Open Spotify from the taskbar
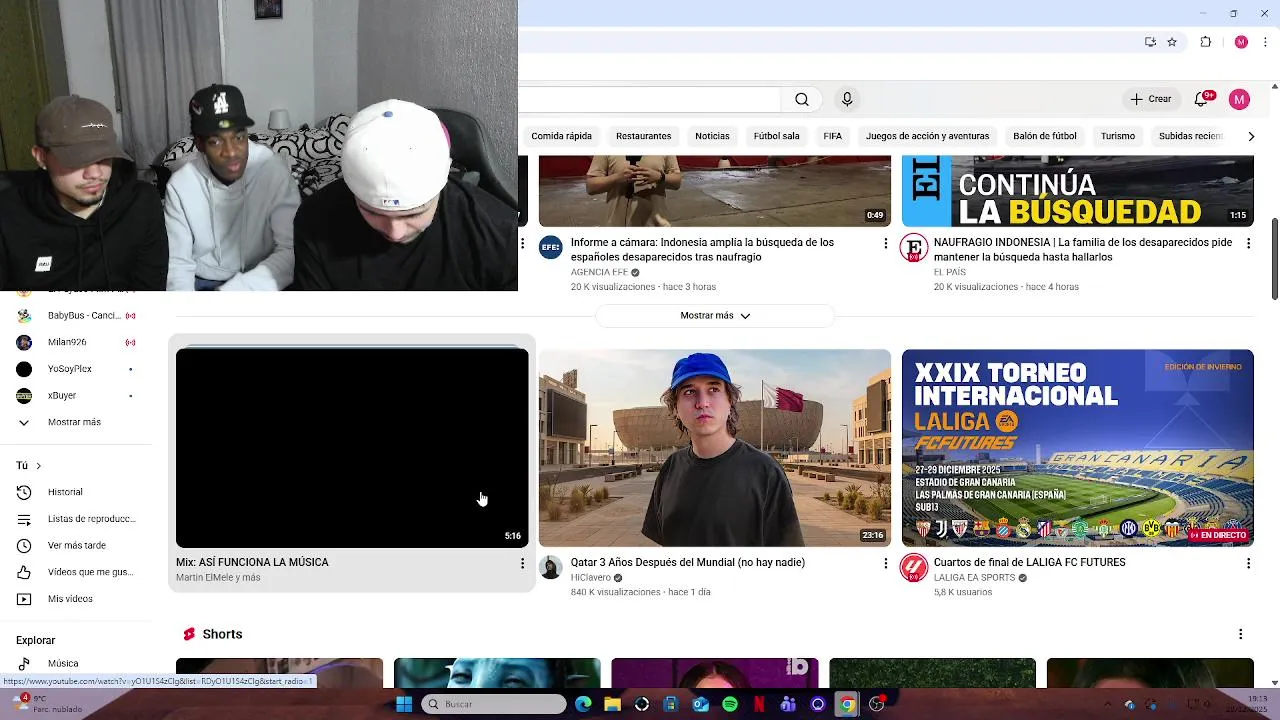The width and height of the screenshot is (1280, 720). (x=730, y=704)
